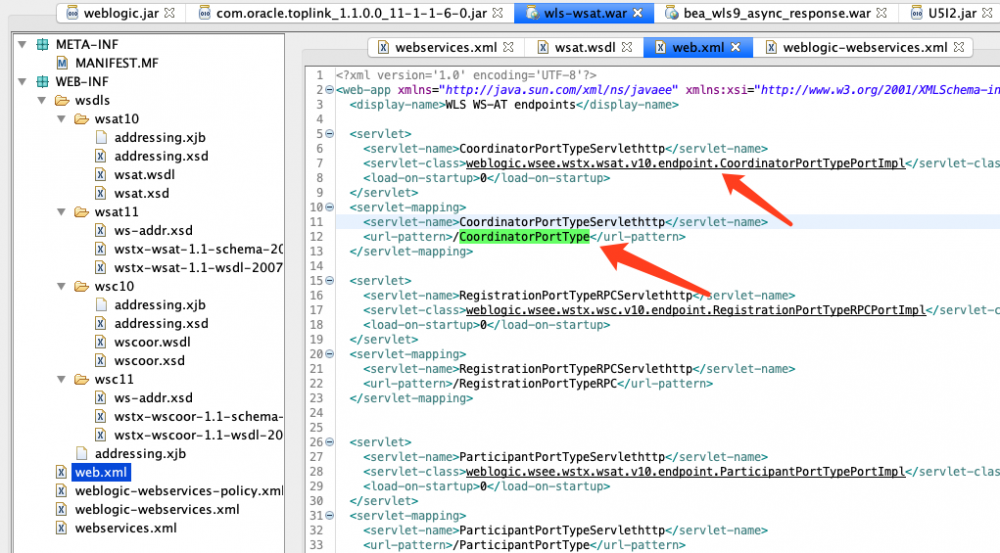Viewport: 1000px width, 553px height.
Task: Click the highlighted CoordinatorPortType url-pattern text
Action: point(524,237)
